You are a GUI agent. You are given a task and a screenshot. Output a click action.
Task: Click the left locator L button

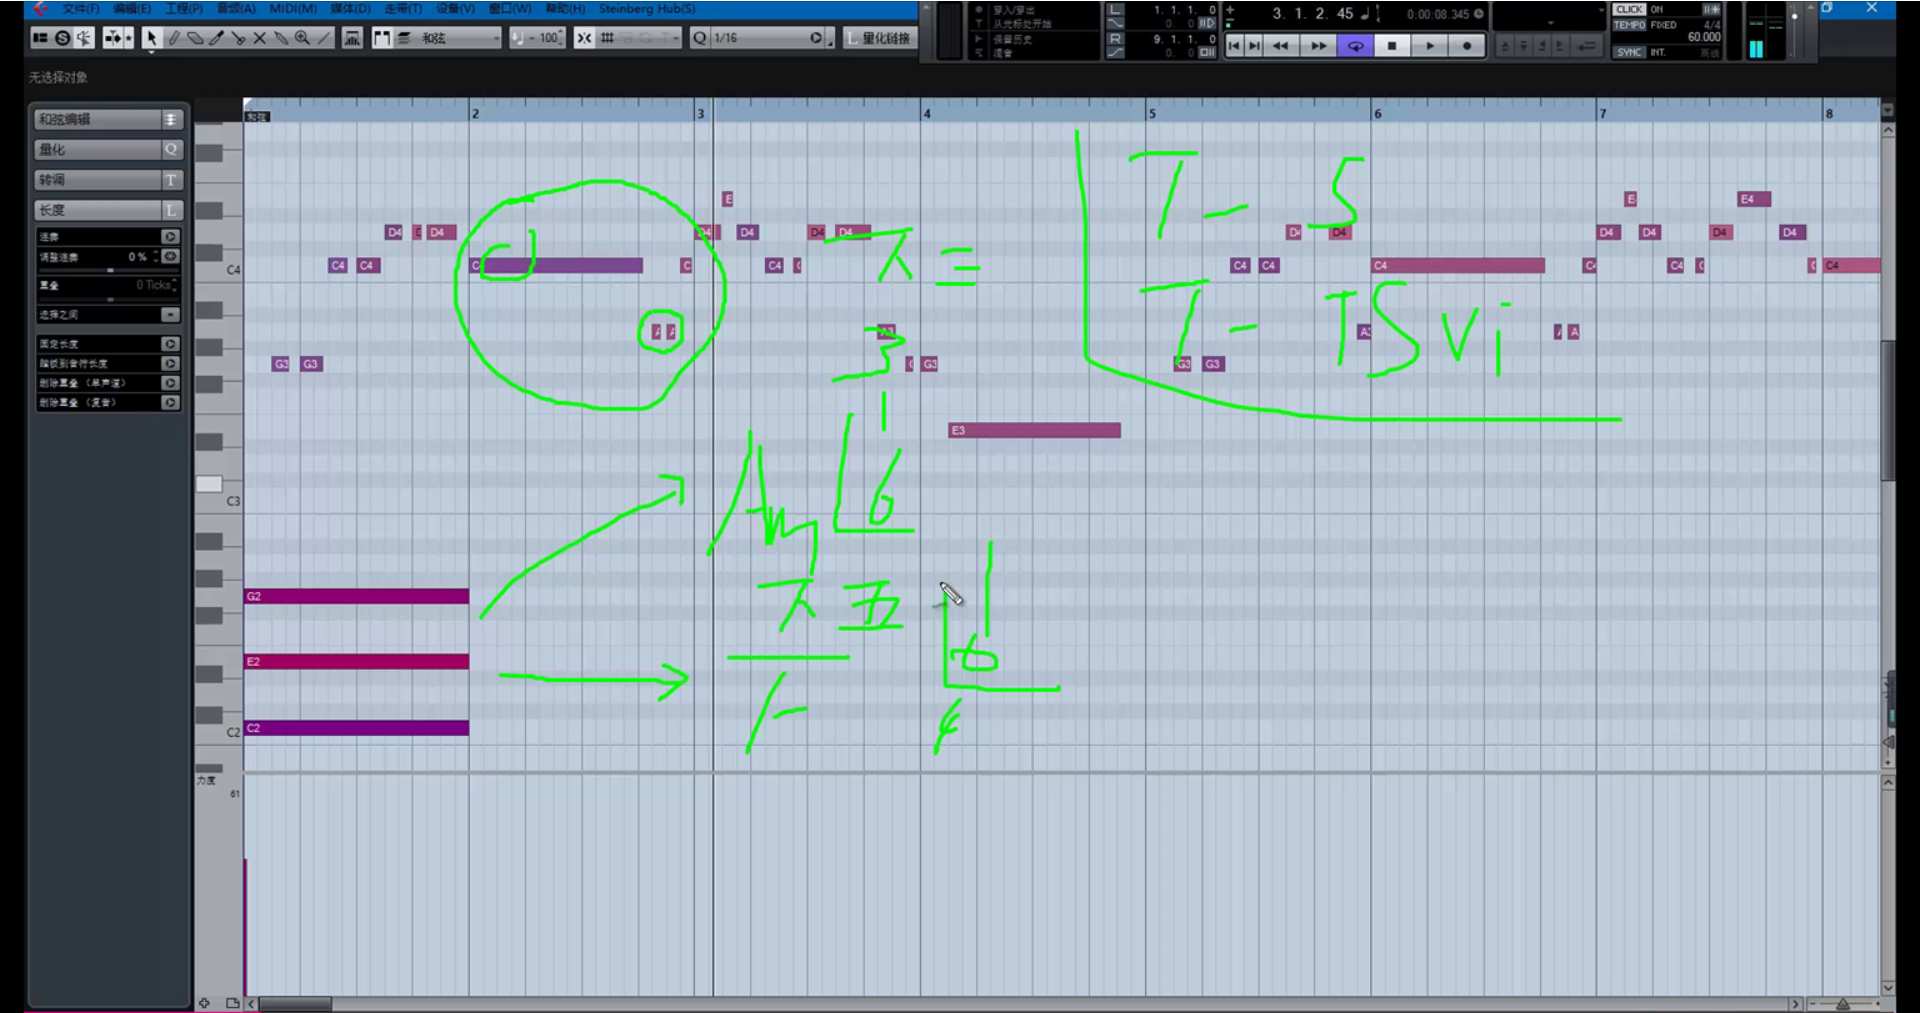pos(1115,10)
